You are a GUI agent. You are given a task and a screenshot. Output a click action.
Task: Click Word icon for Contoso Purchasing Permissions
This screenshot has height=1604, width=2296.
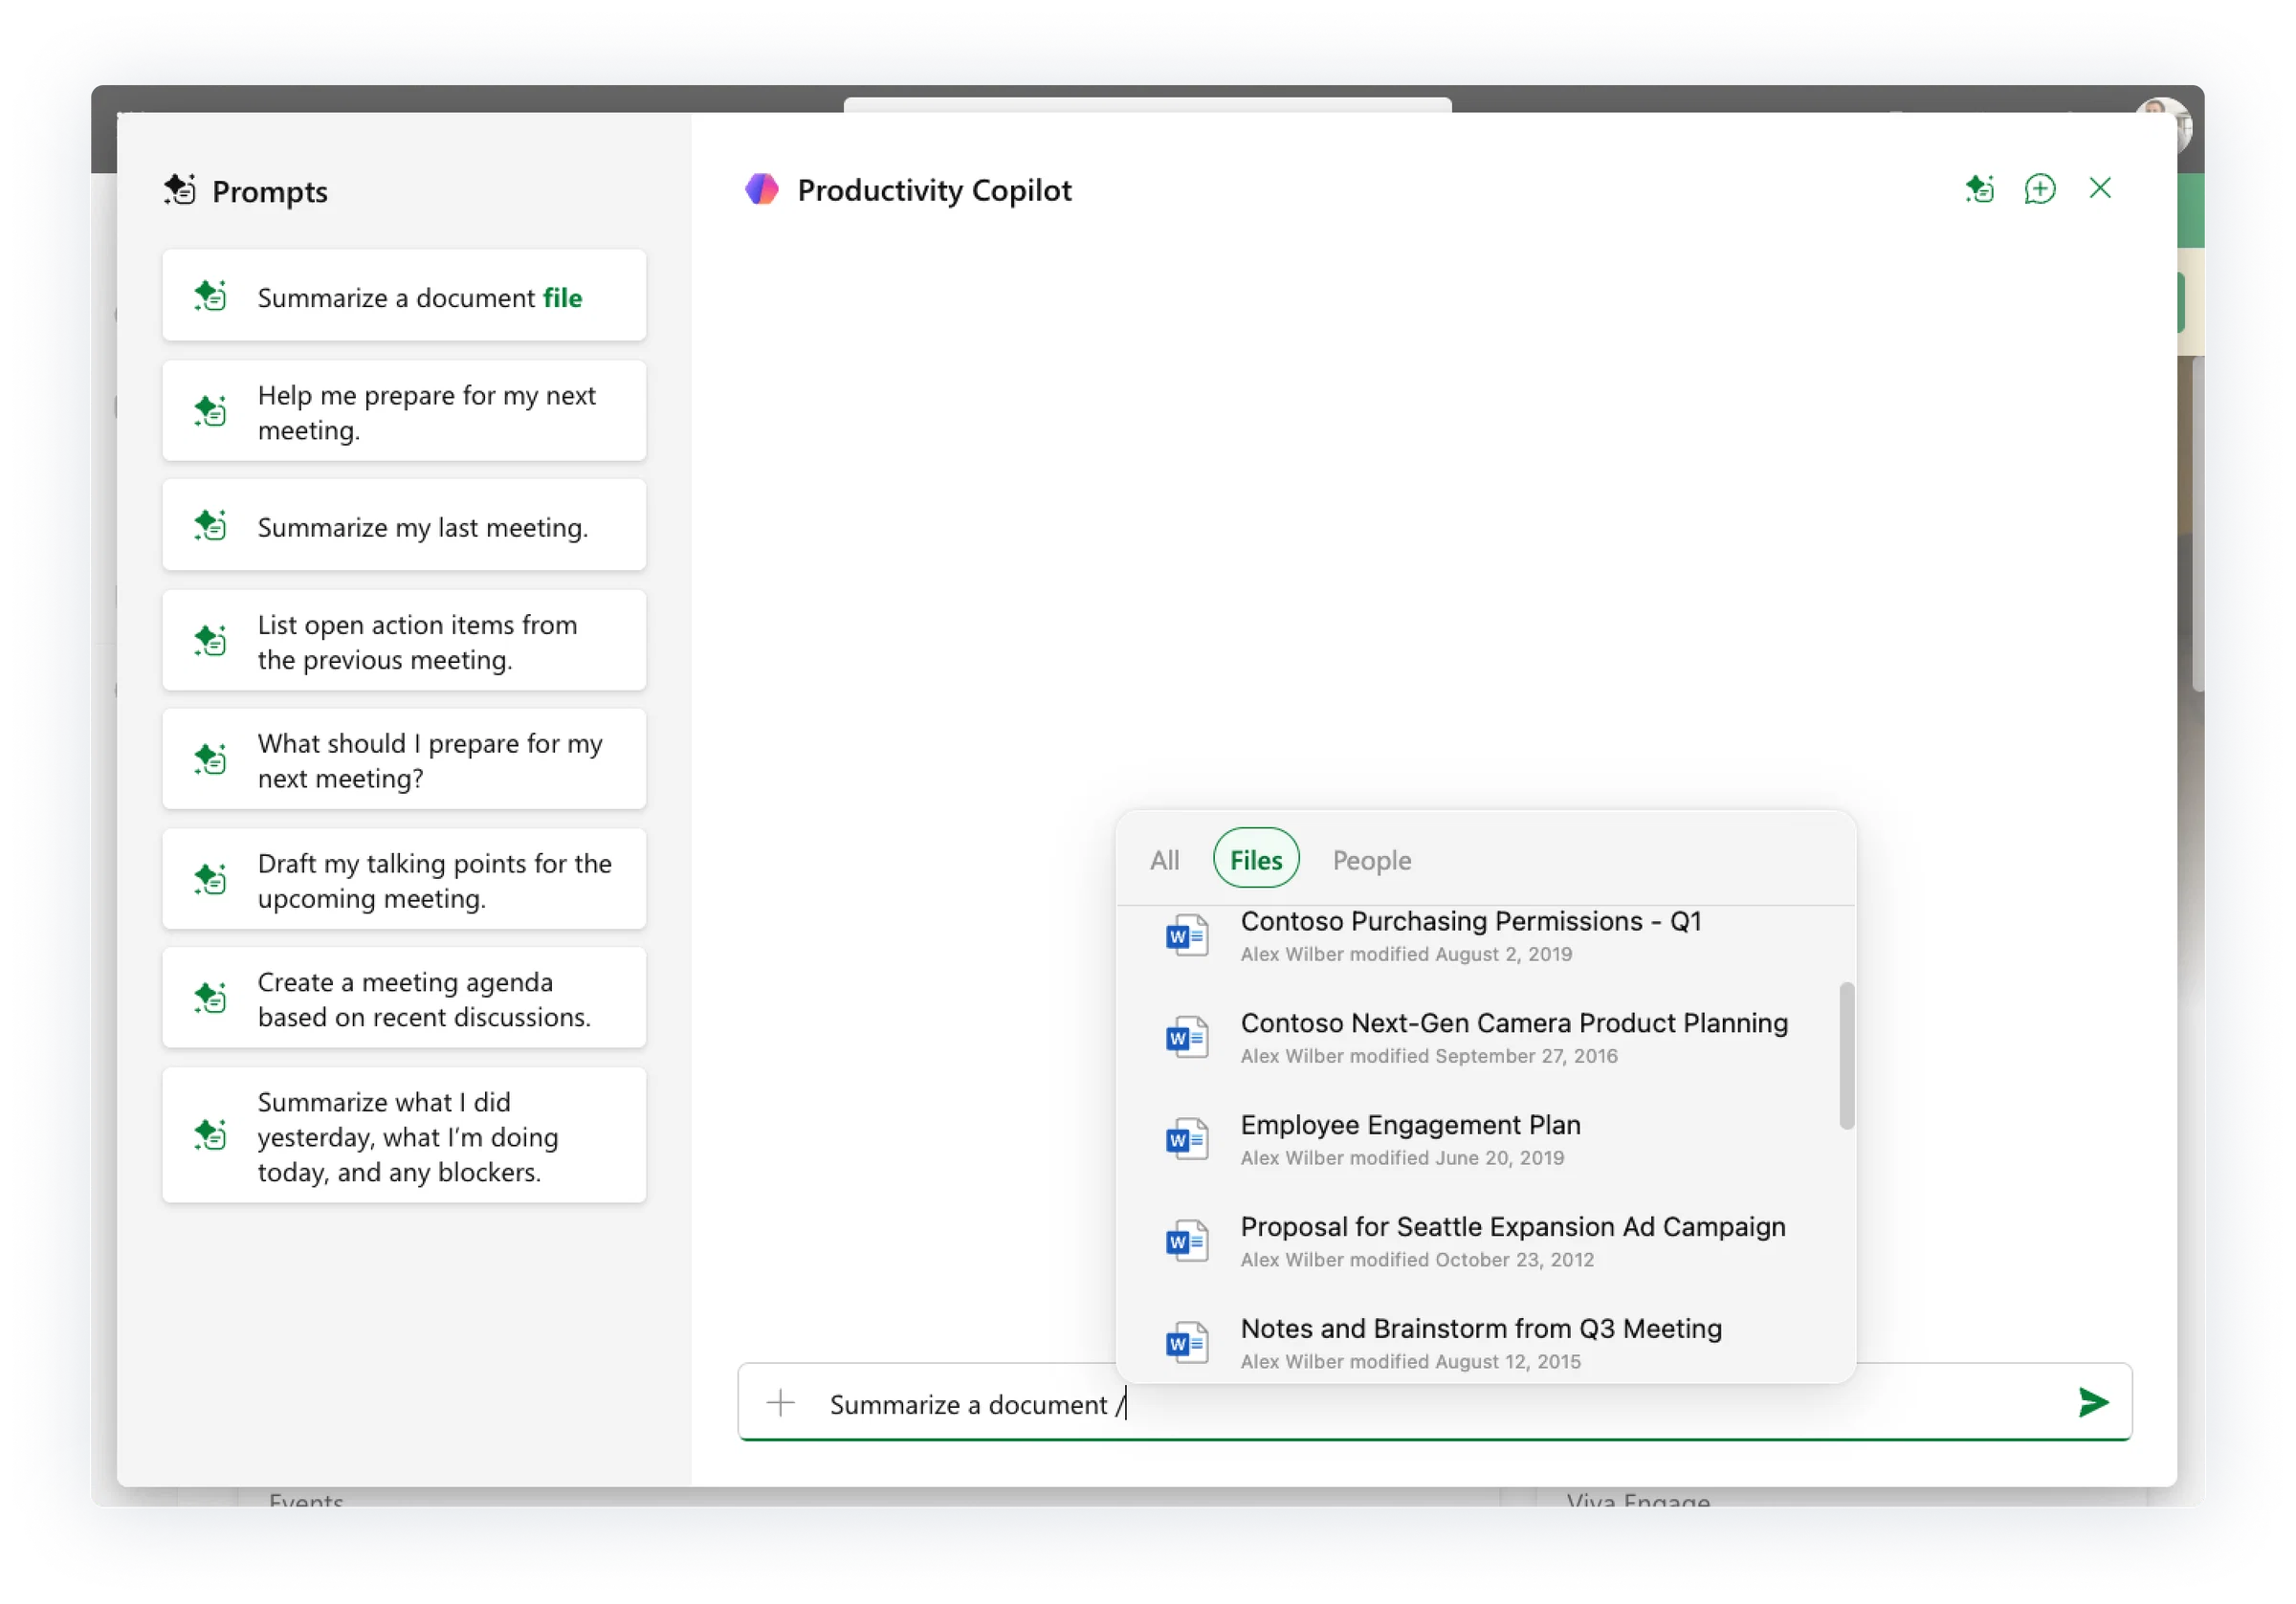point(1187,936)
